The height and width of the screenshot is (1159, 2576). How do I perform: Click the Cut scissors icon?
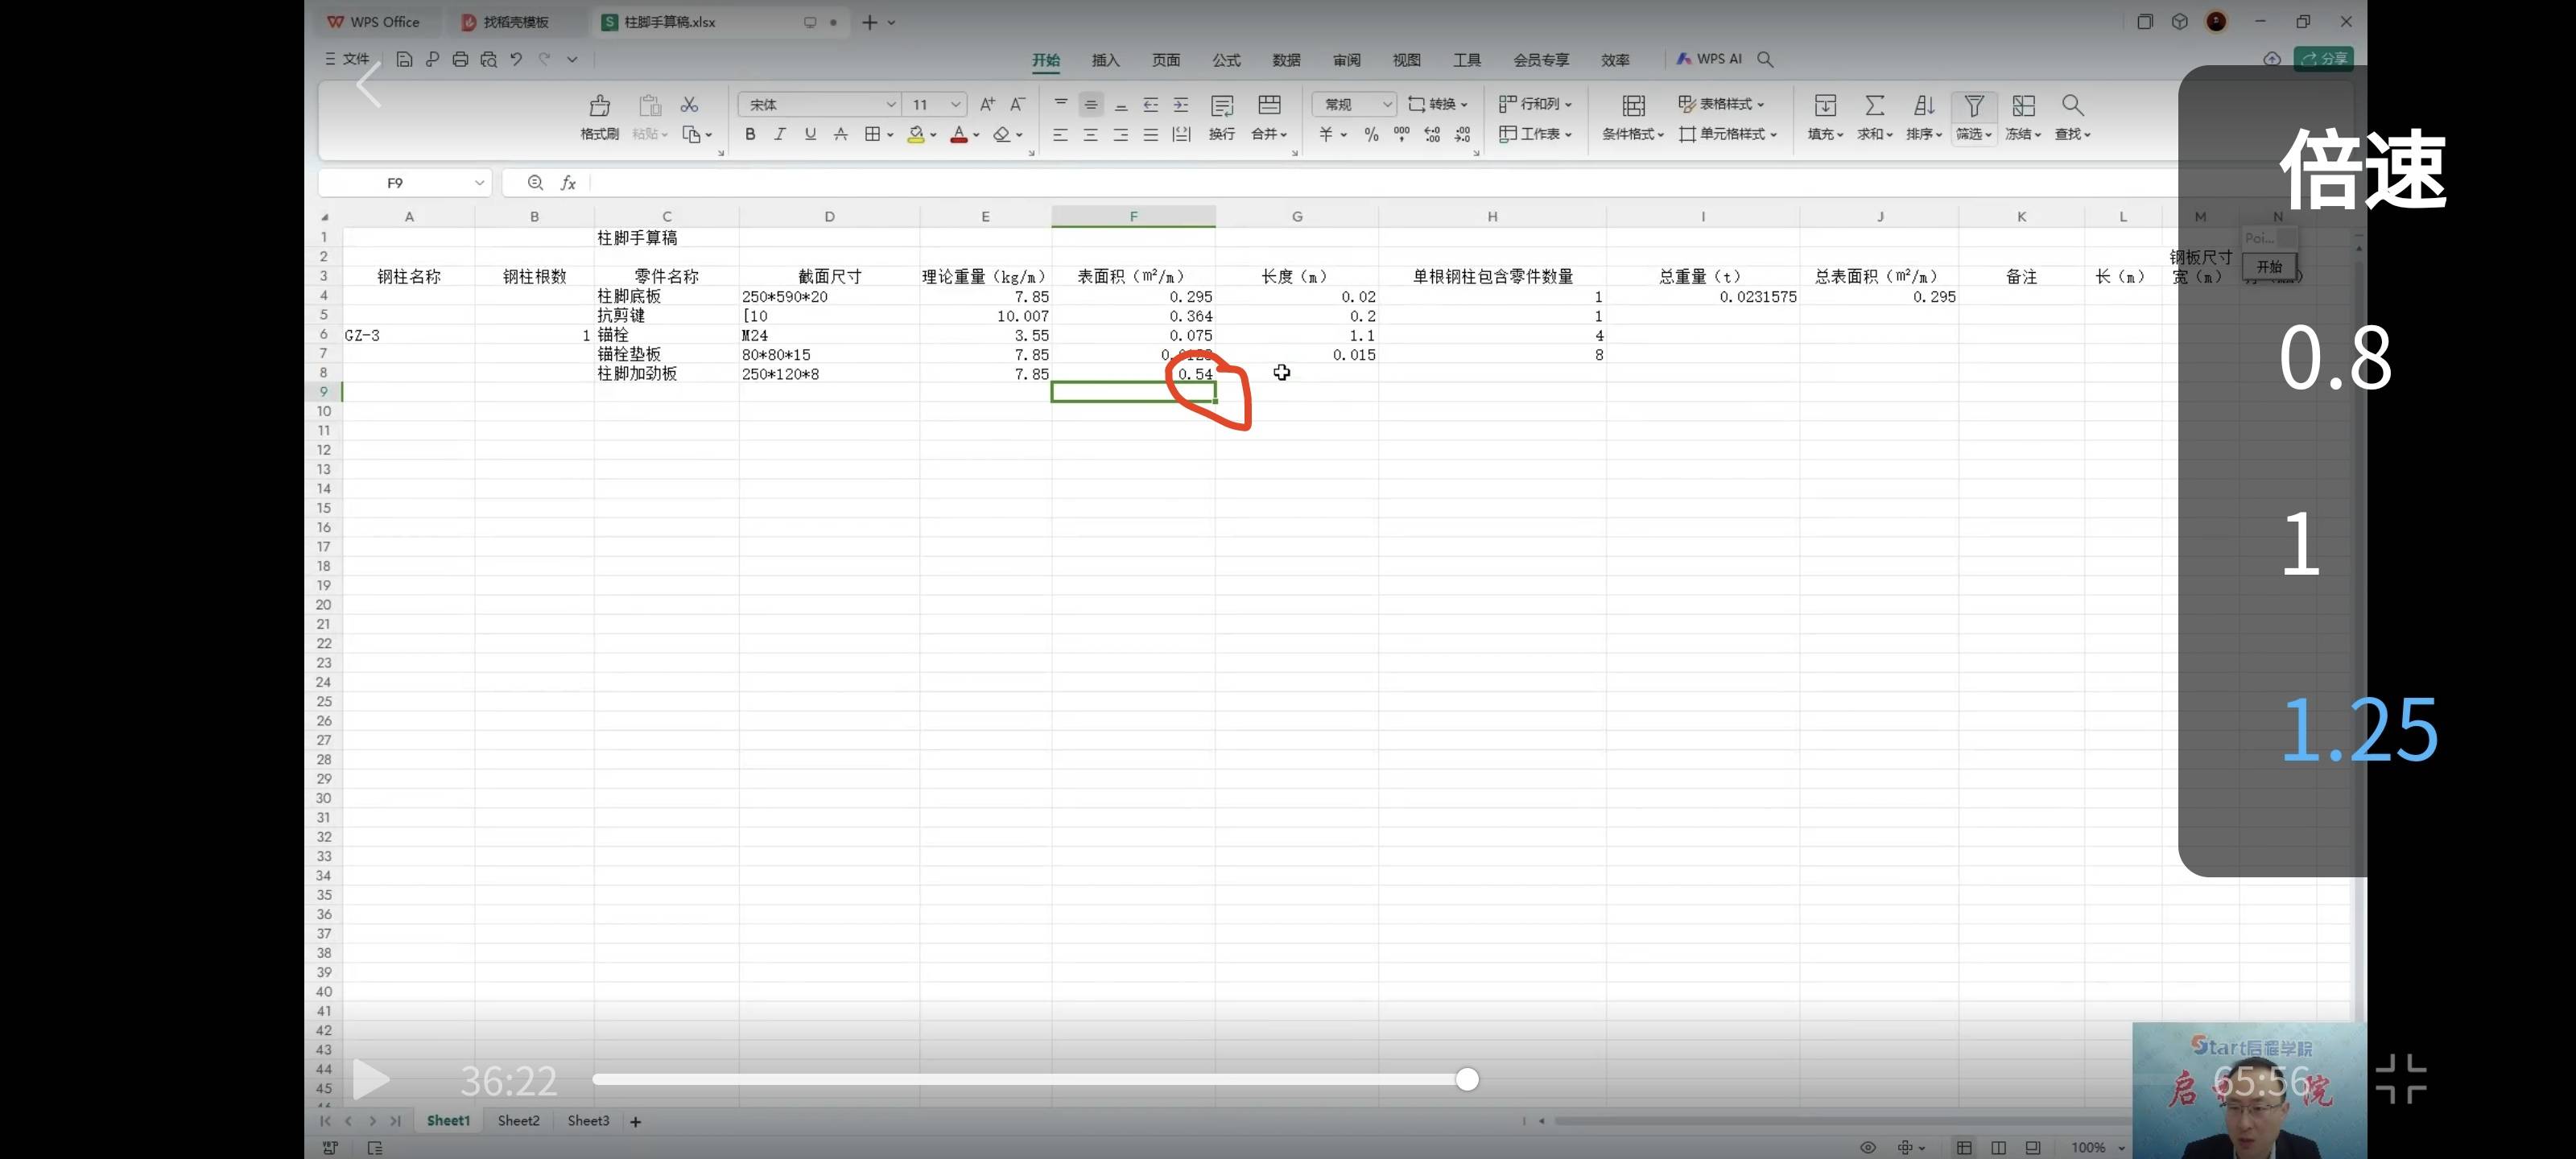tap(689, 104)
